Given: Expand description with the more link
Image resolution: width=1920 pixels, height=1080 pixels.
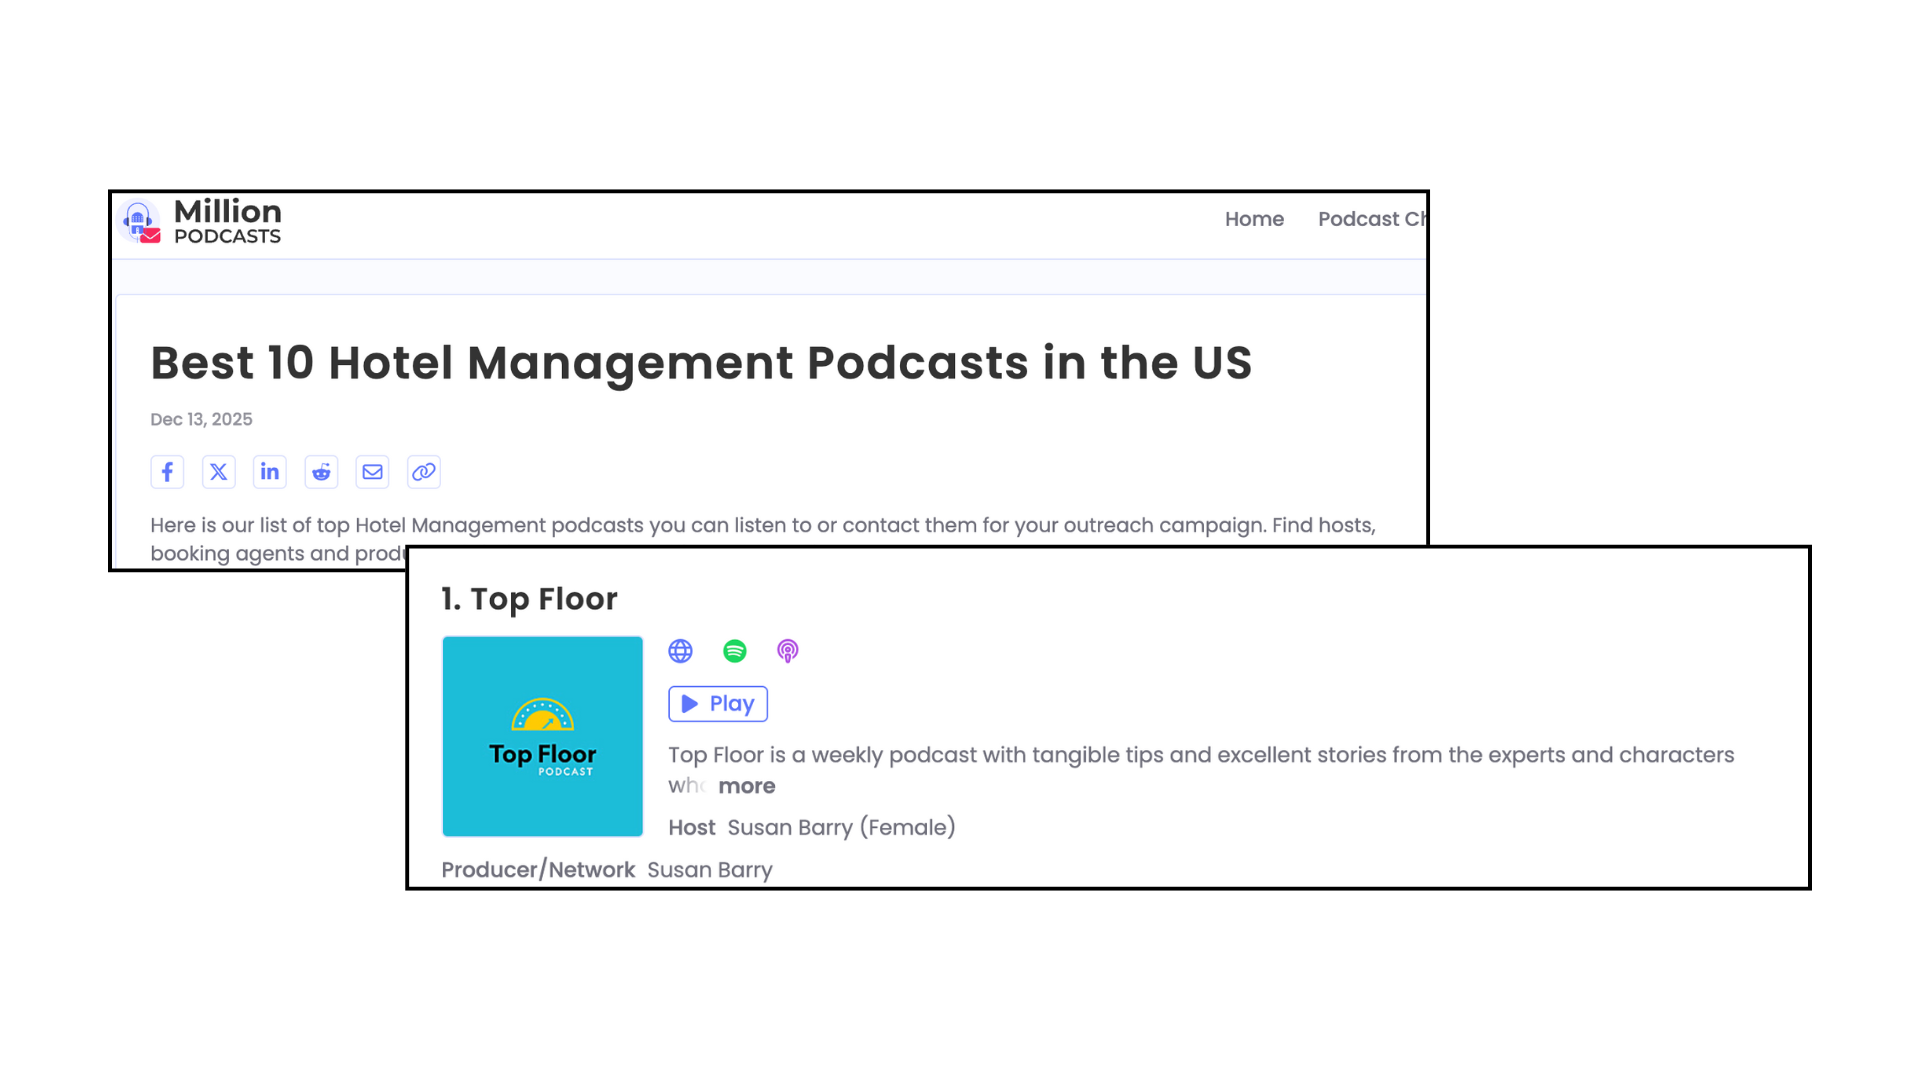Looking at the screenshot, I should pos(746,786).
